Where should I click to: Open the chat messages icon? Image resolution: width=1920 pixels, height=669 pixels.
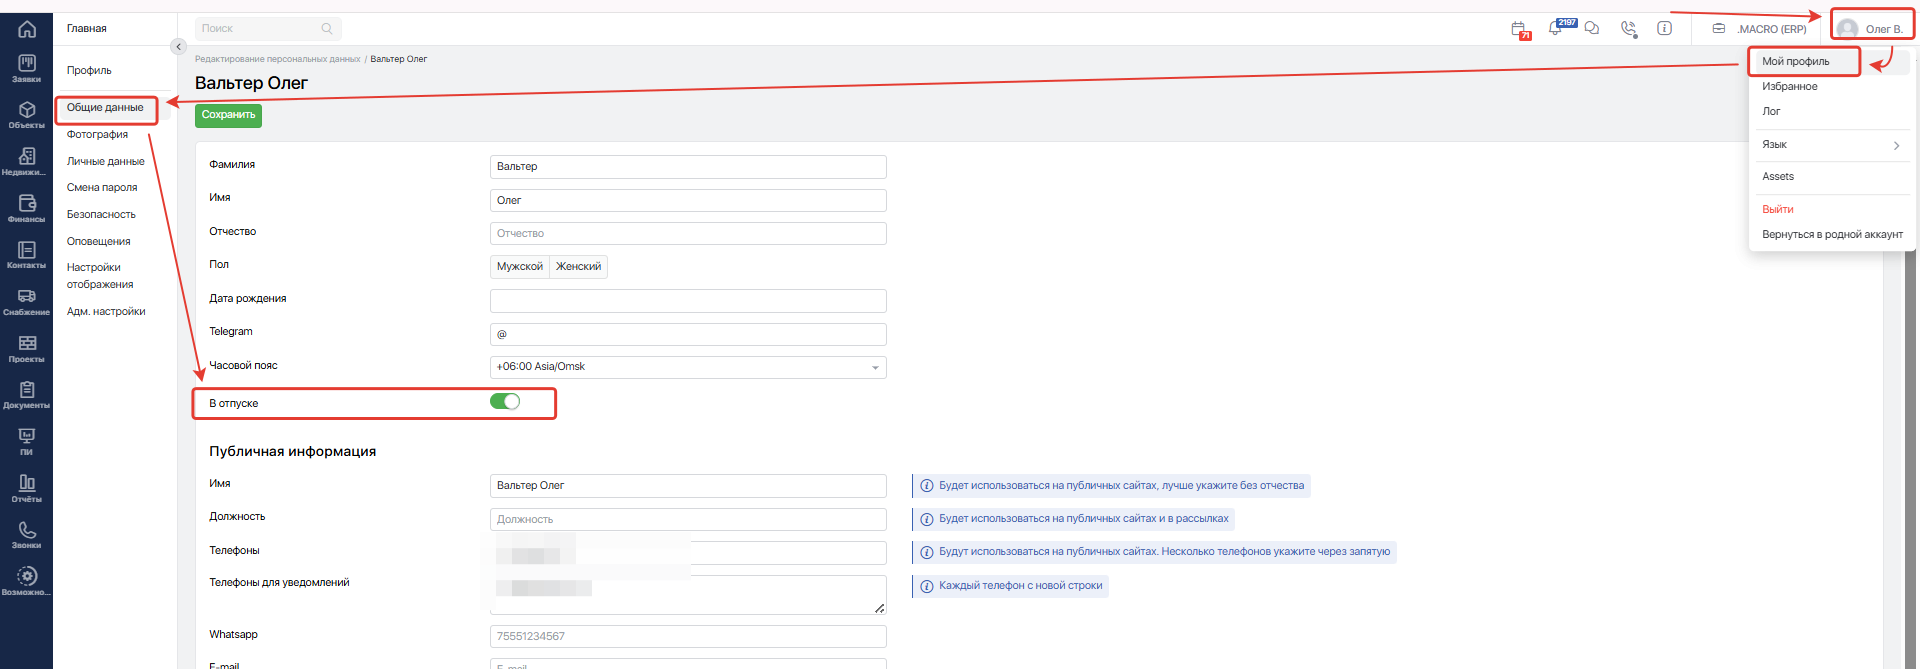1592,29
